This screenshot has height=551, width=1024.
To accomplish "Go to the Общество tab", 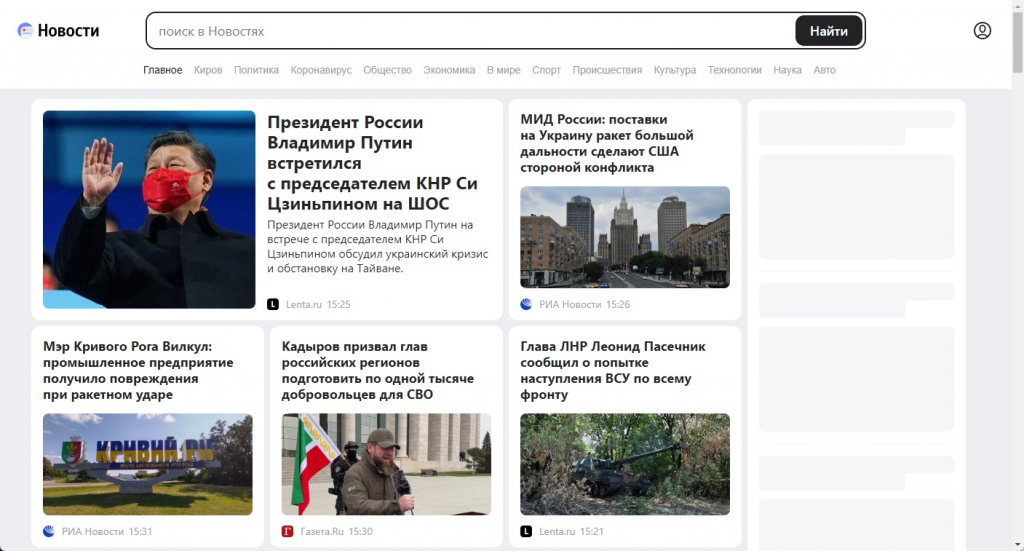I will (387, 70).
